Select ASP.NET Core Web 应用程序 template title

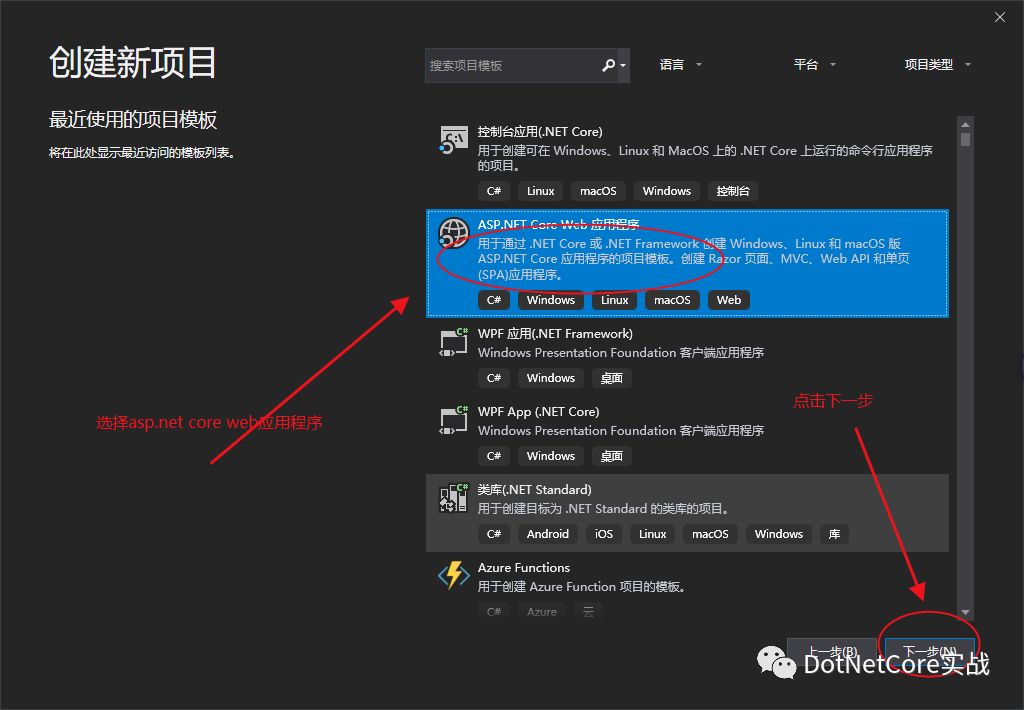(558, 225)
